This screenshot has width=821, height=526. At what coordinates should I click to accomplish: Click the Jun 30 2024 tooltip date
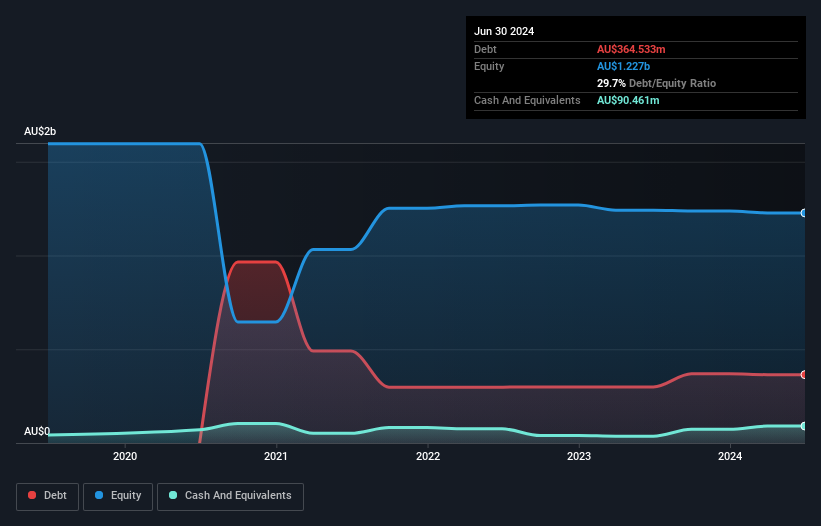[504, 31]
